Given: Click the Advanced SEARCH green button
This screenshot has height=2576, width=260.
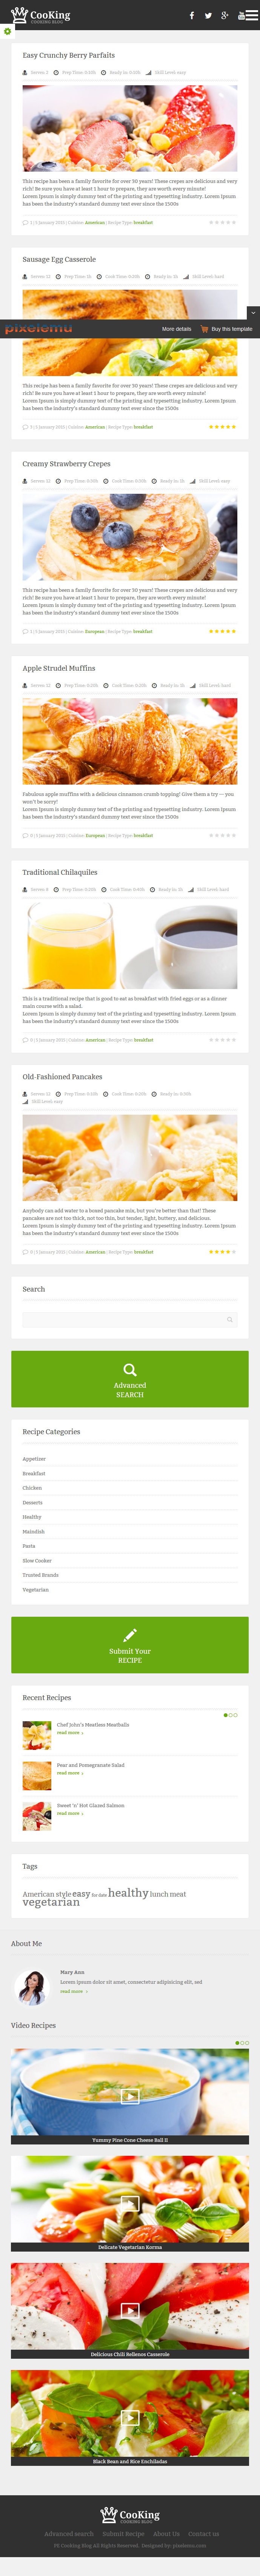Looking at the screenshot, I should [130, 1379].
